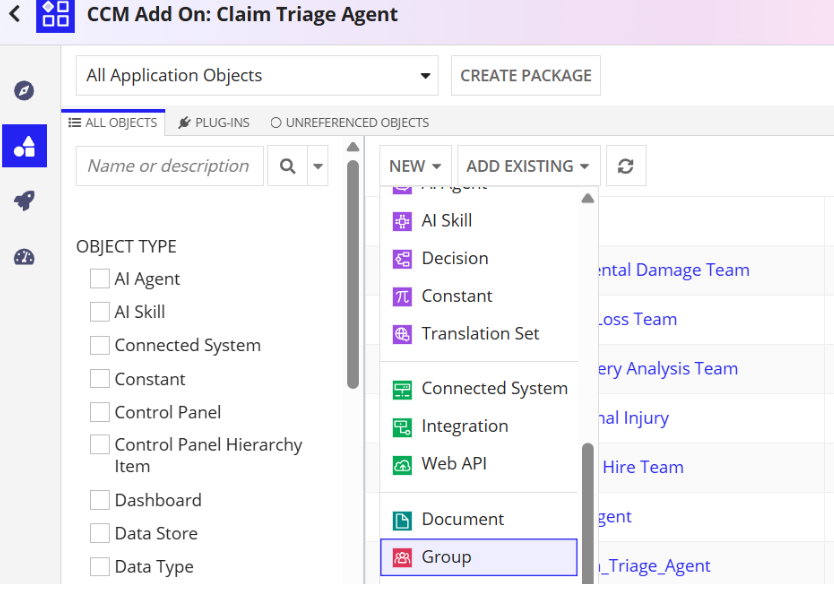Click the NEW menu scrollbar thumb

[x=587, y=513]
